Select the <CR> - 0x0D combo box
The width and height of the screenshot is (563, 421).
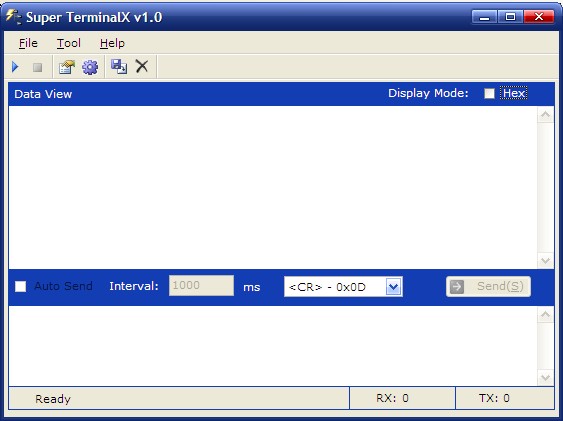(x=343, y=287)
